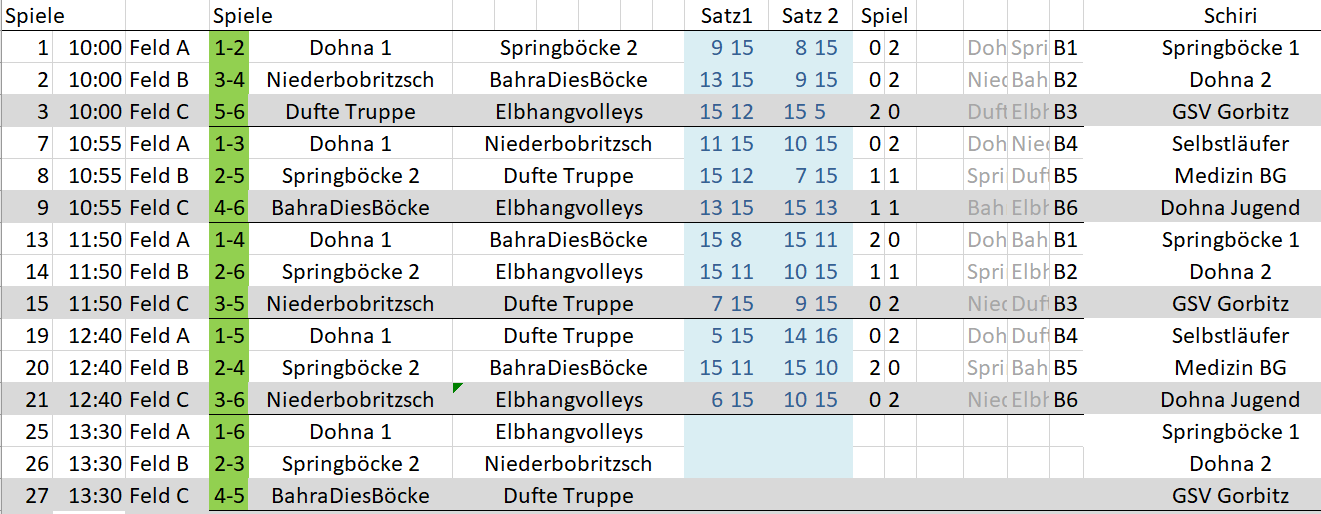
Task: Click the "12:40" time in game 20 row
Action: [x=95, y=368]
